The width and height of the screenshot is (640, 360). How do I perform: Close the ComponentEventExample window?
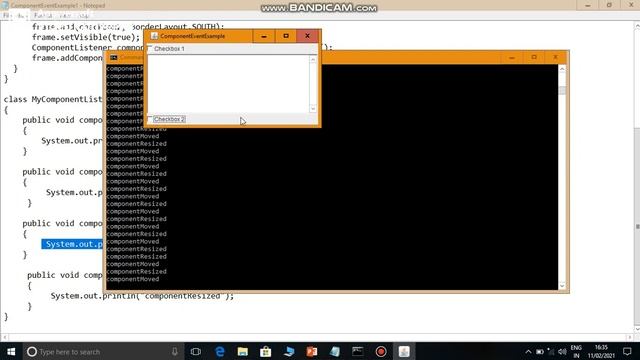[x=307, y=36]
